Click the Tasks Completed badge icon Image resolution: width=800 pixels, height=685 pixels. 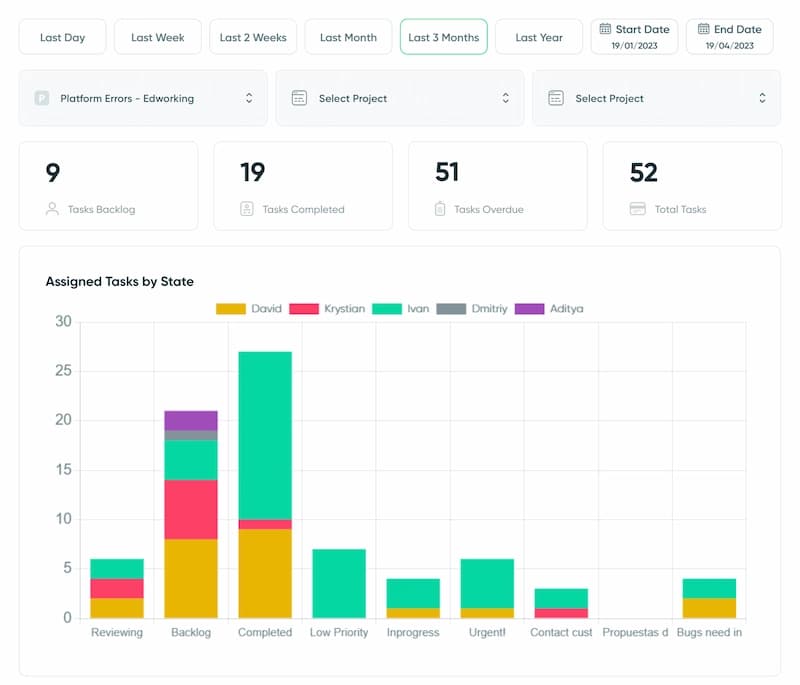click(x=247, y=209)
